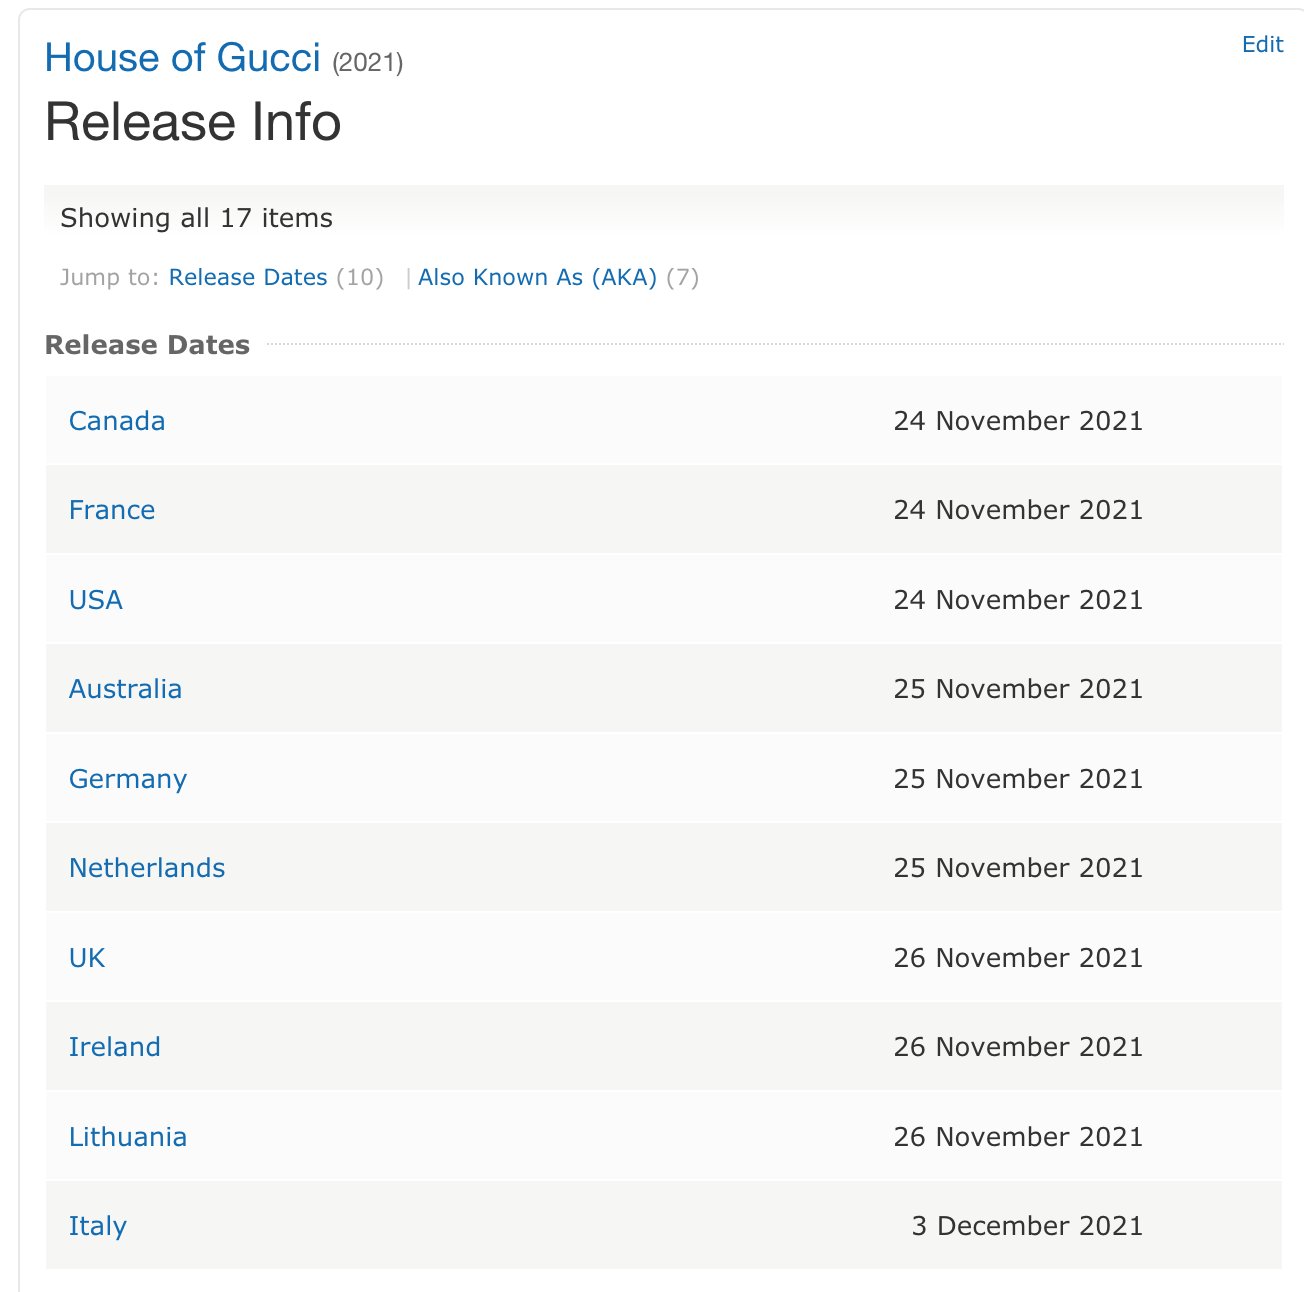Open the France country link
The height and width of the screenshot is (1292, 1304).
click(x=112, y=510)
